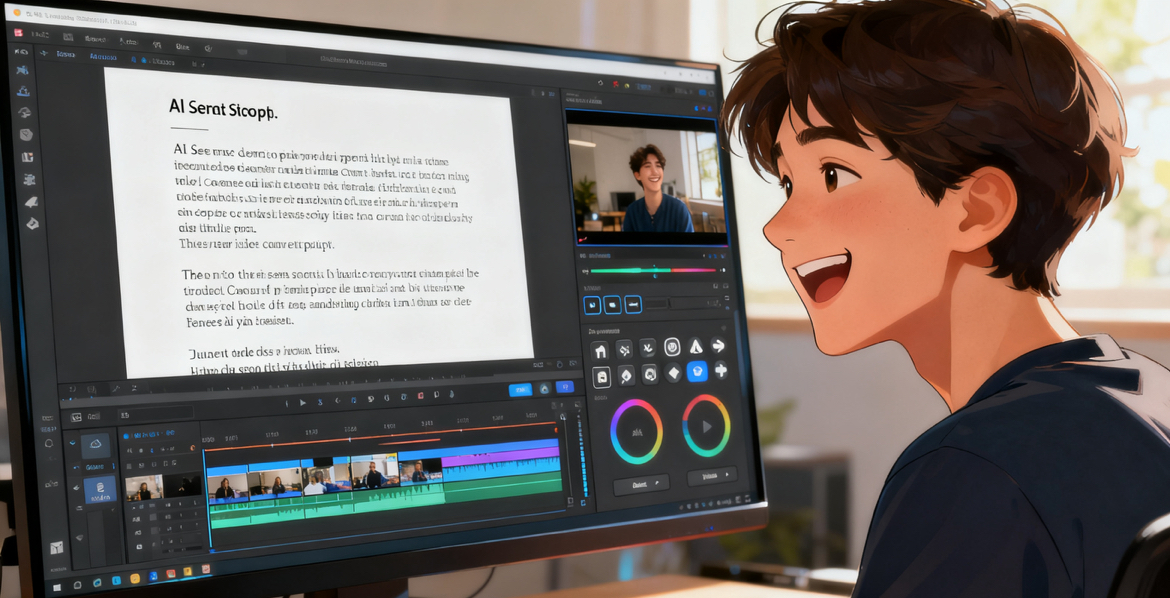Open the bottom-right dropdown button under color wheels

coord(712,477)
